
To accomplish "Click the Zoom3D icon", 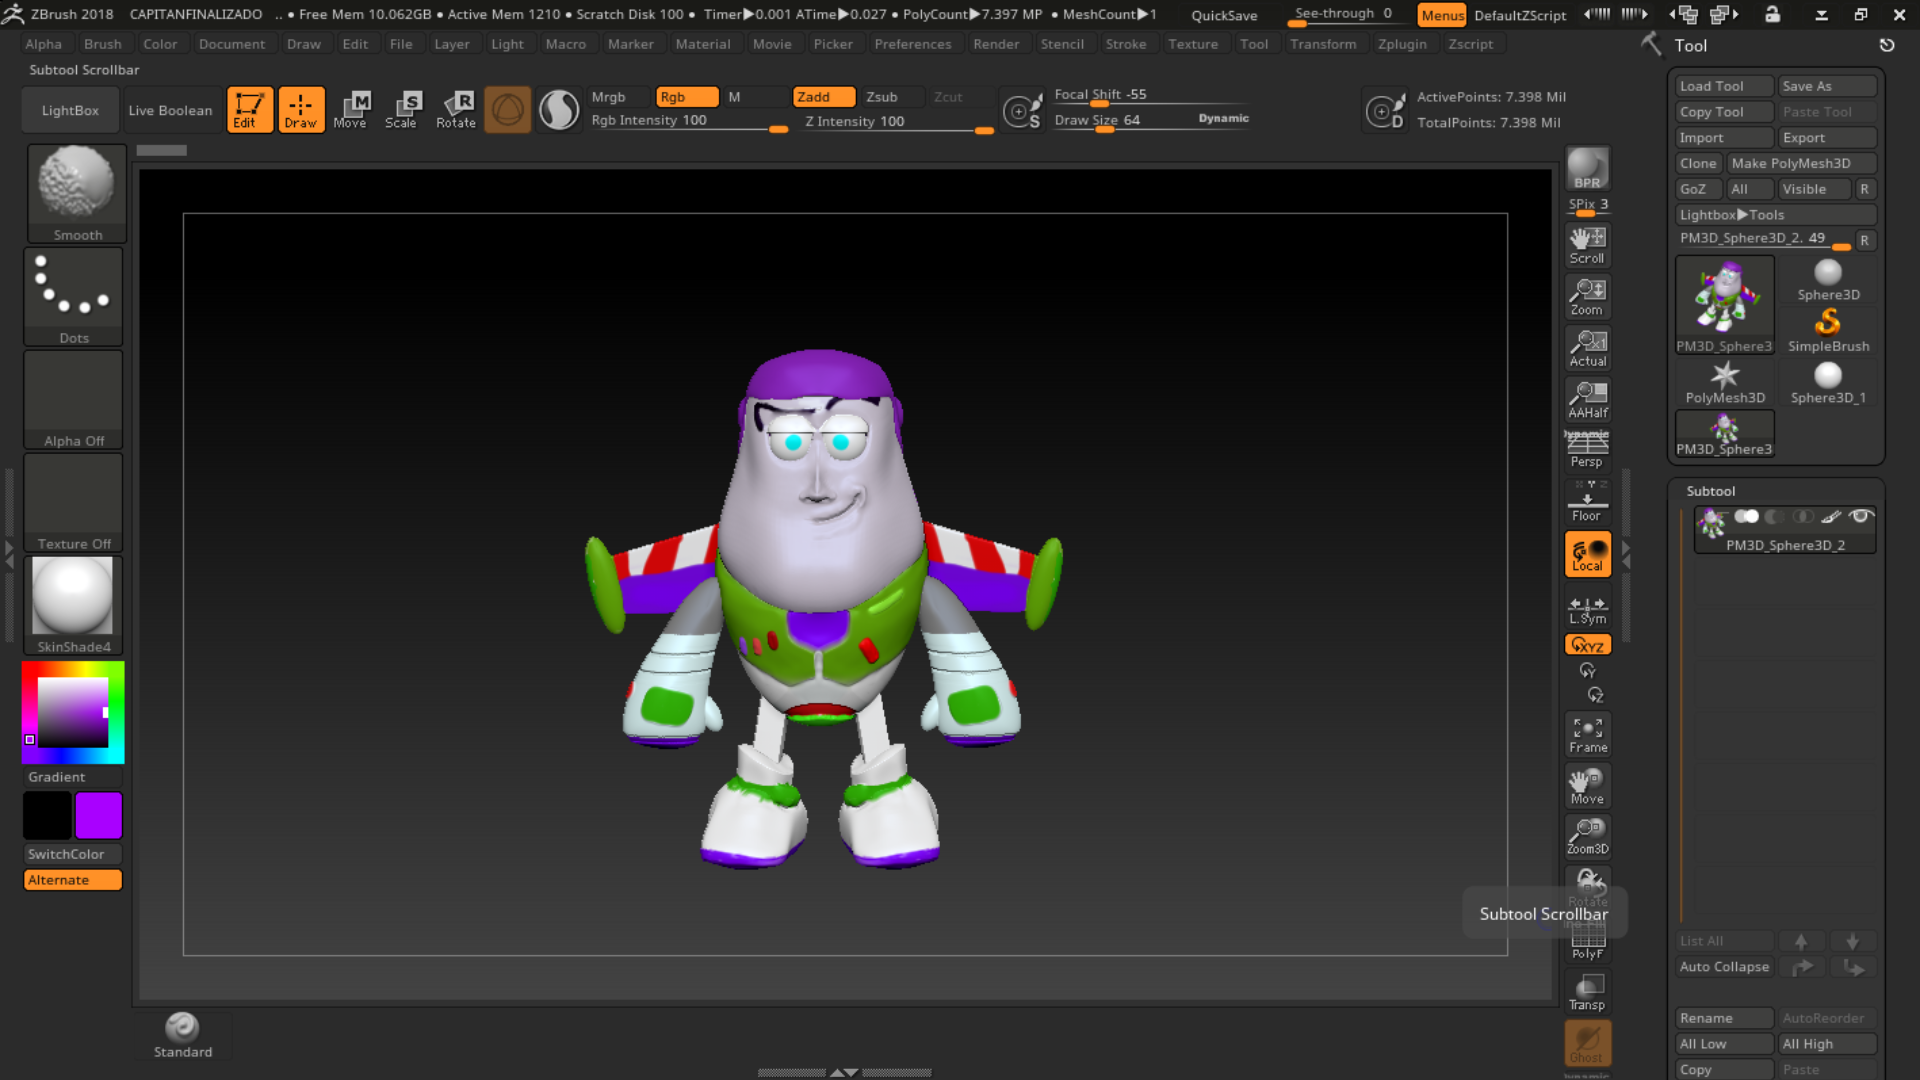I will pyautogui.click(x=1587, y=837).
